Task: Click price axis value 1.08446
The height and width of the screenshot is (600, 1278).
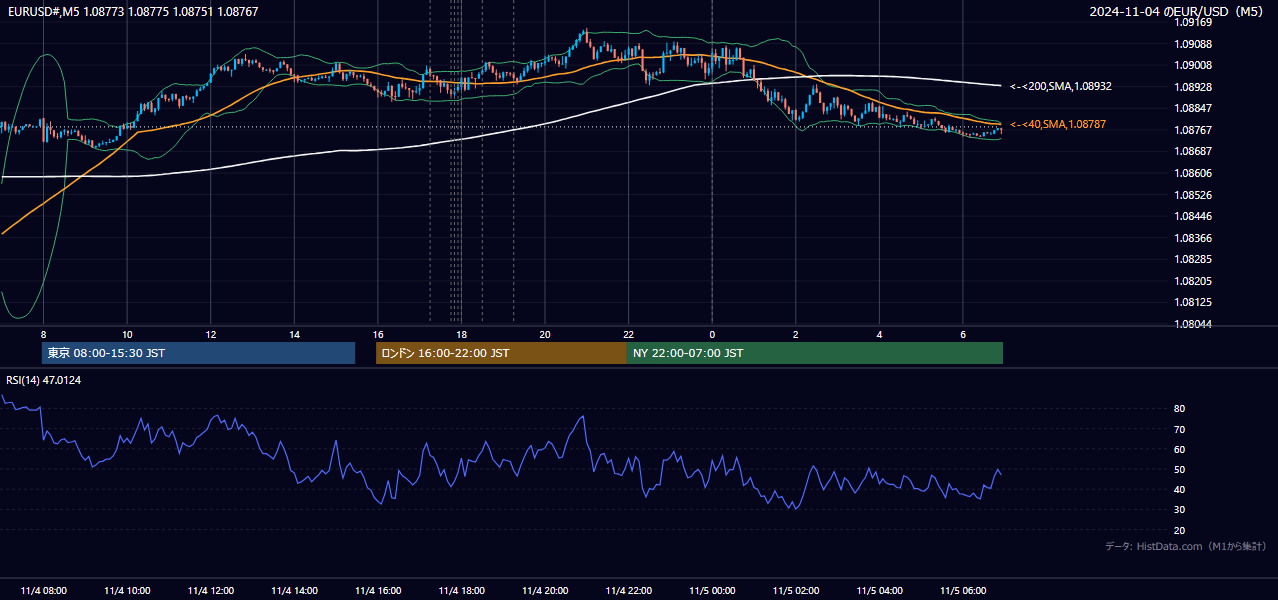Action: click(1193, 216)
